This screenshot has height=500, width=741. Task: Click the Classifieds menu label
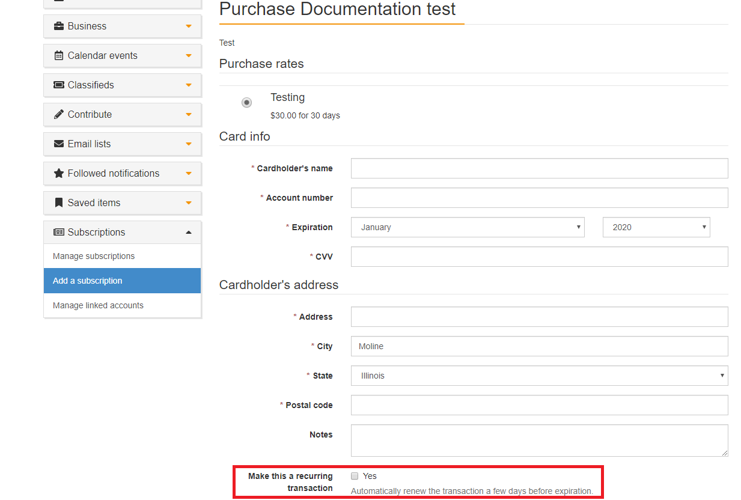(x=91, y=85)
